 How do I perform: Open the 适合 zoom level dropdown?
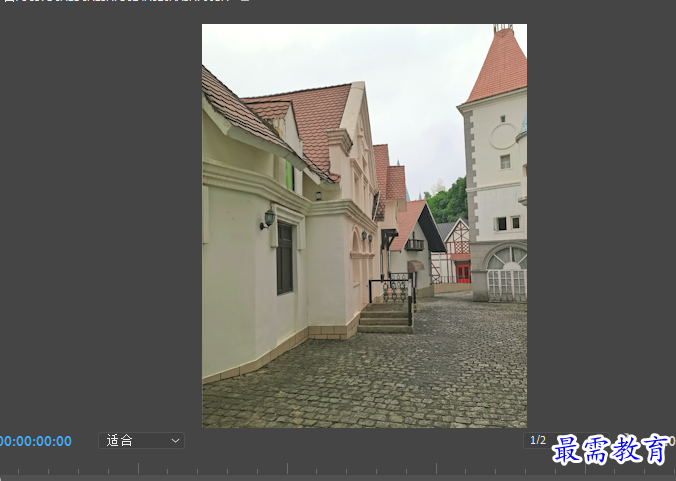(x=141, y=440)
